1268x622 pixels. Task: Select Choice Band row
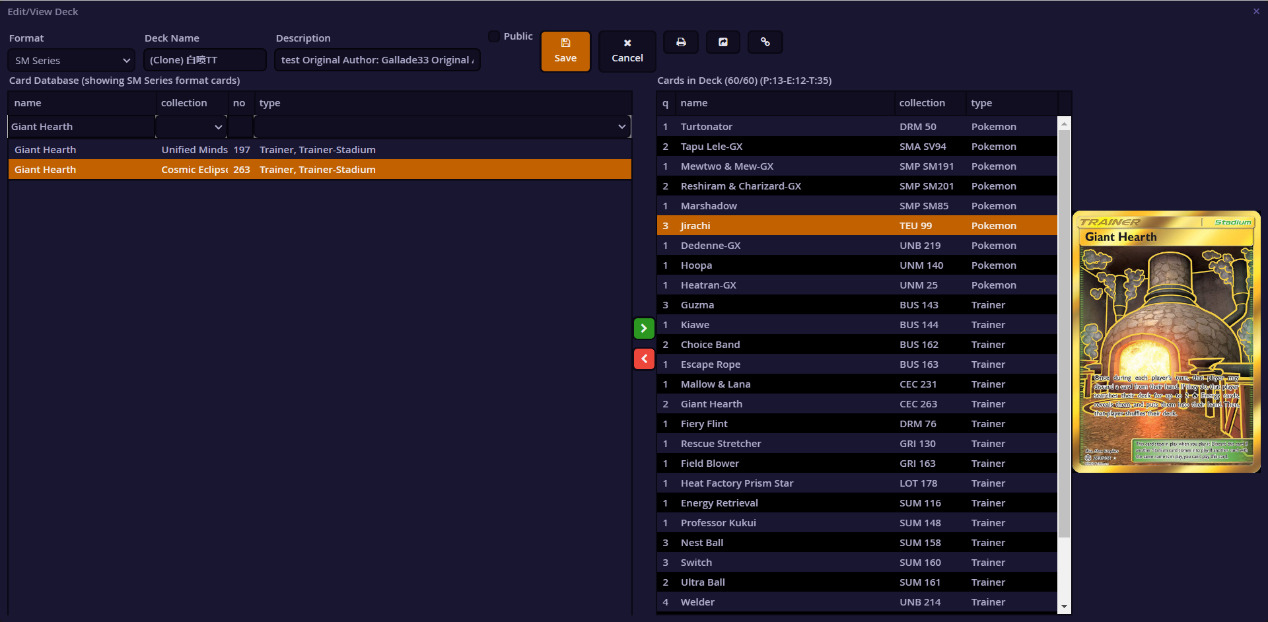[857, 344]
